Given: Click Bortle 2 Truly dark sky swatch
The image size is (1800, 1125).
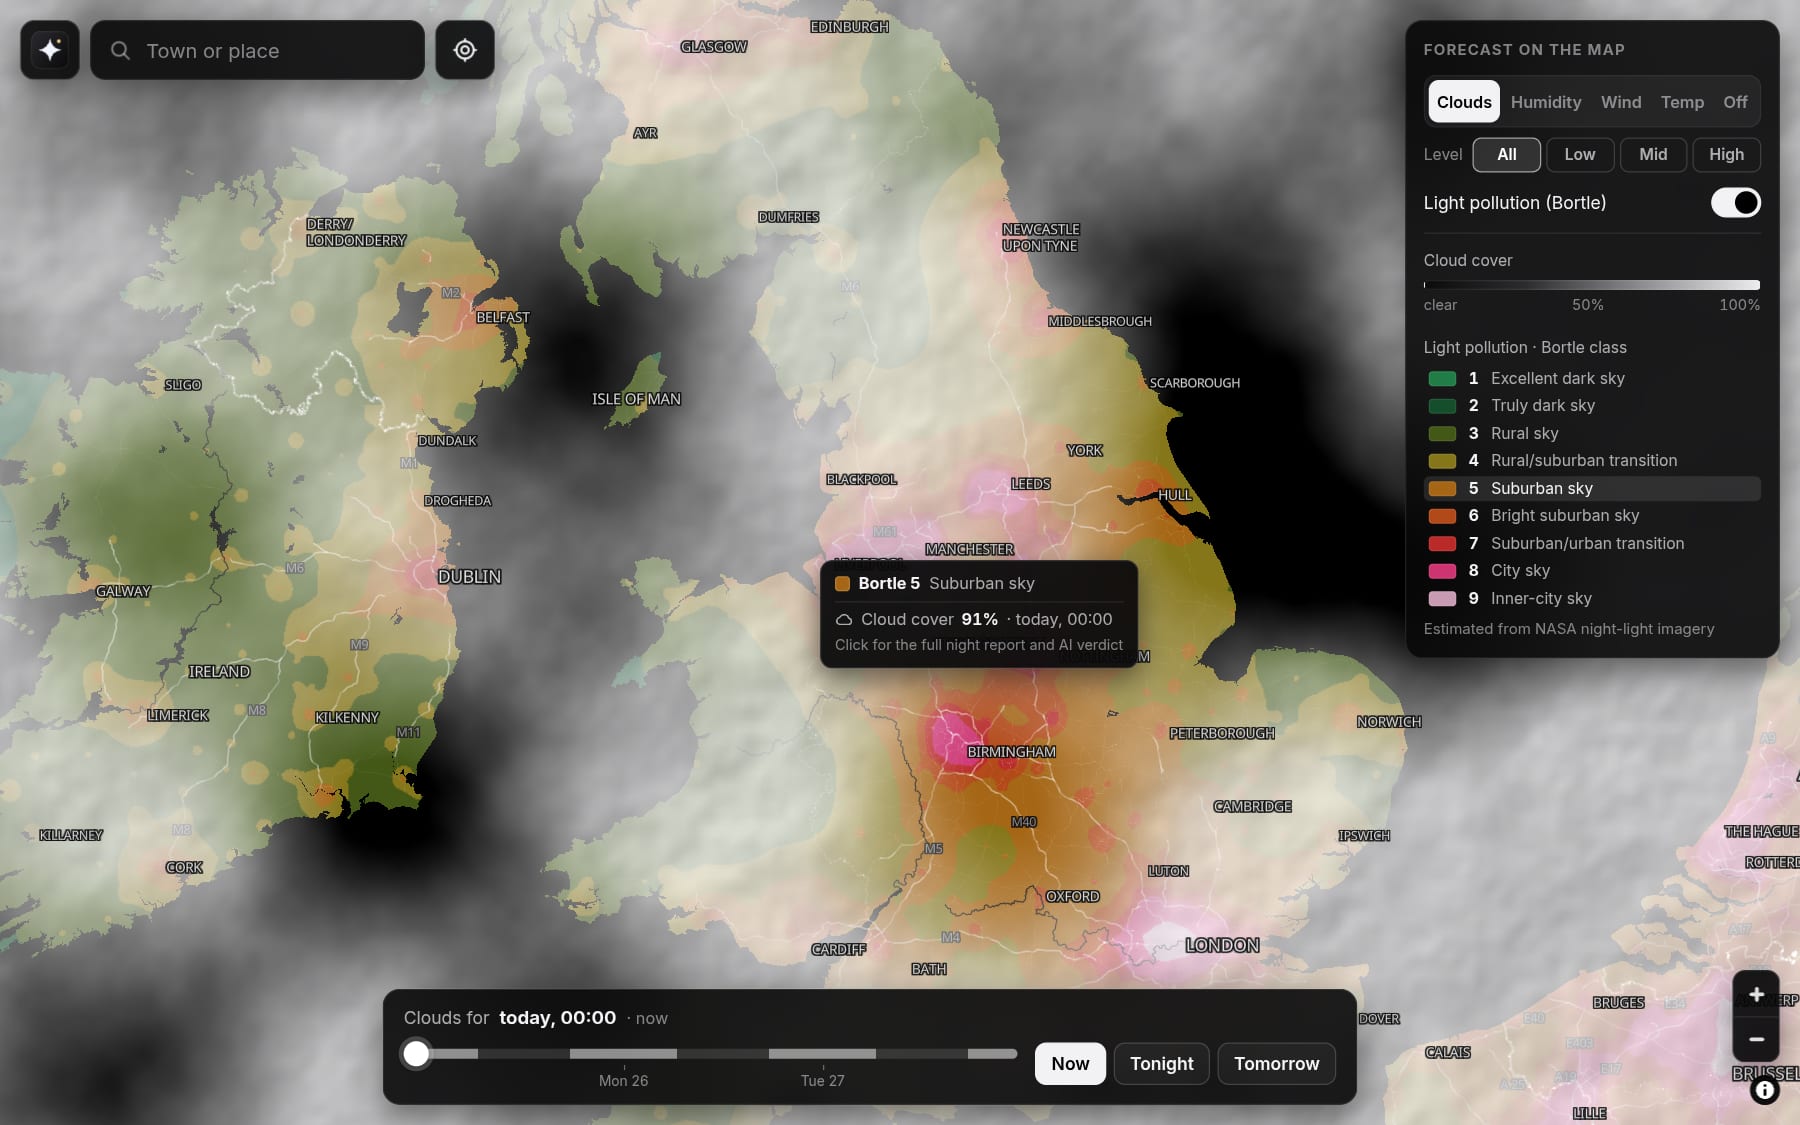Looking at the screenshot, I should [1442, 406].
